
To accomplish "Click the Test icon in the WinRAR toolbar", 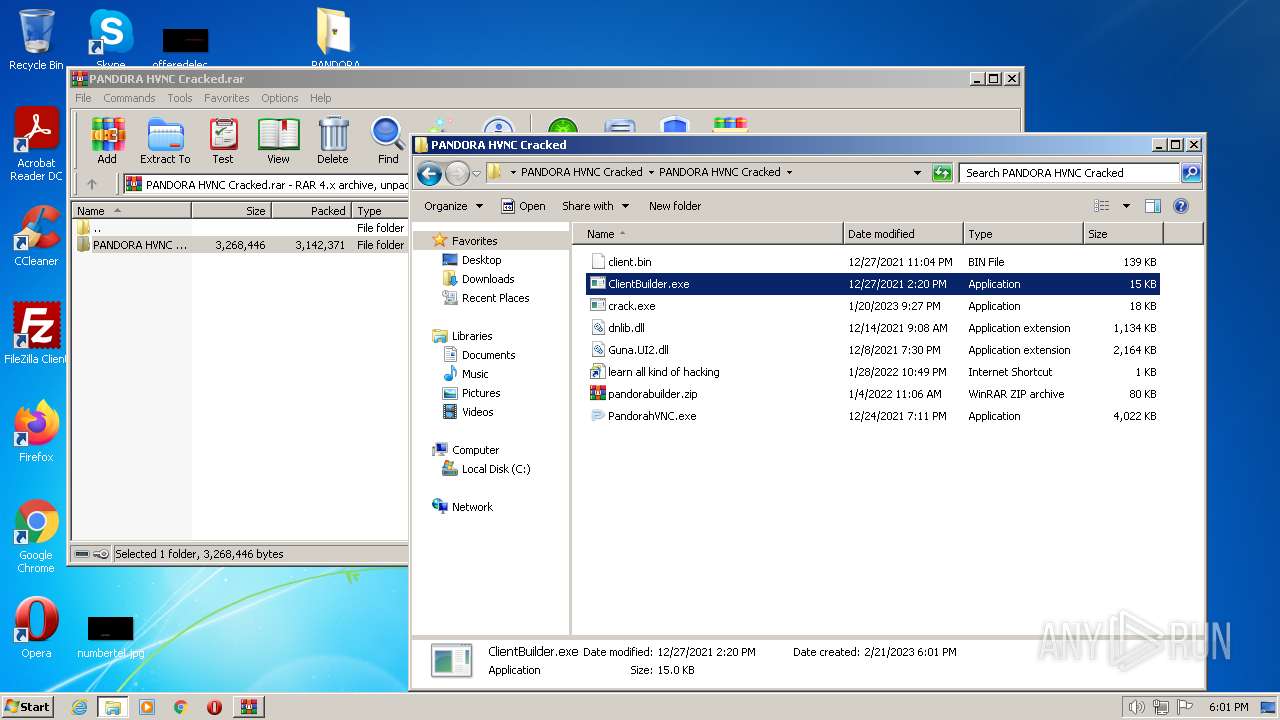I will click(223, 140).
